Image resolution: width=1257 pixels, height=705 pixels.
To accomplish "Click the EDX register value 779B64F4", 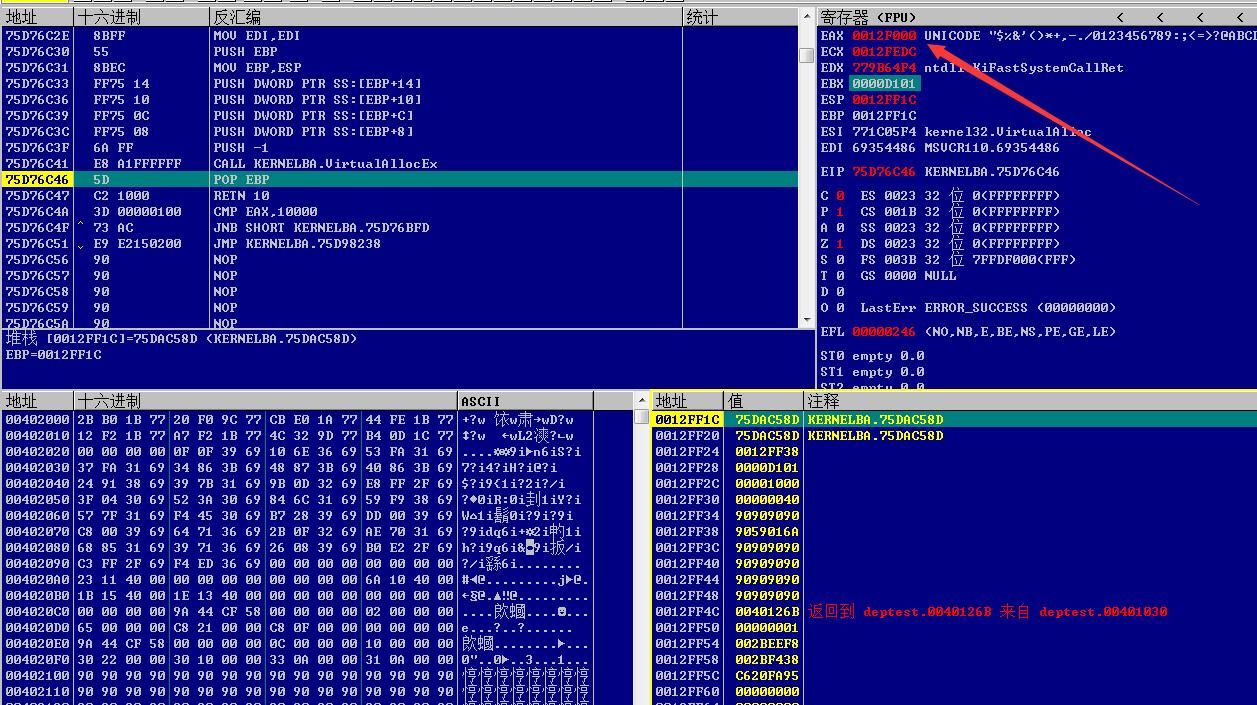I will click(x=884, y=67).
